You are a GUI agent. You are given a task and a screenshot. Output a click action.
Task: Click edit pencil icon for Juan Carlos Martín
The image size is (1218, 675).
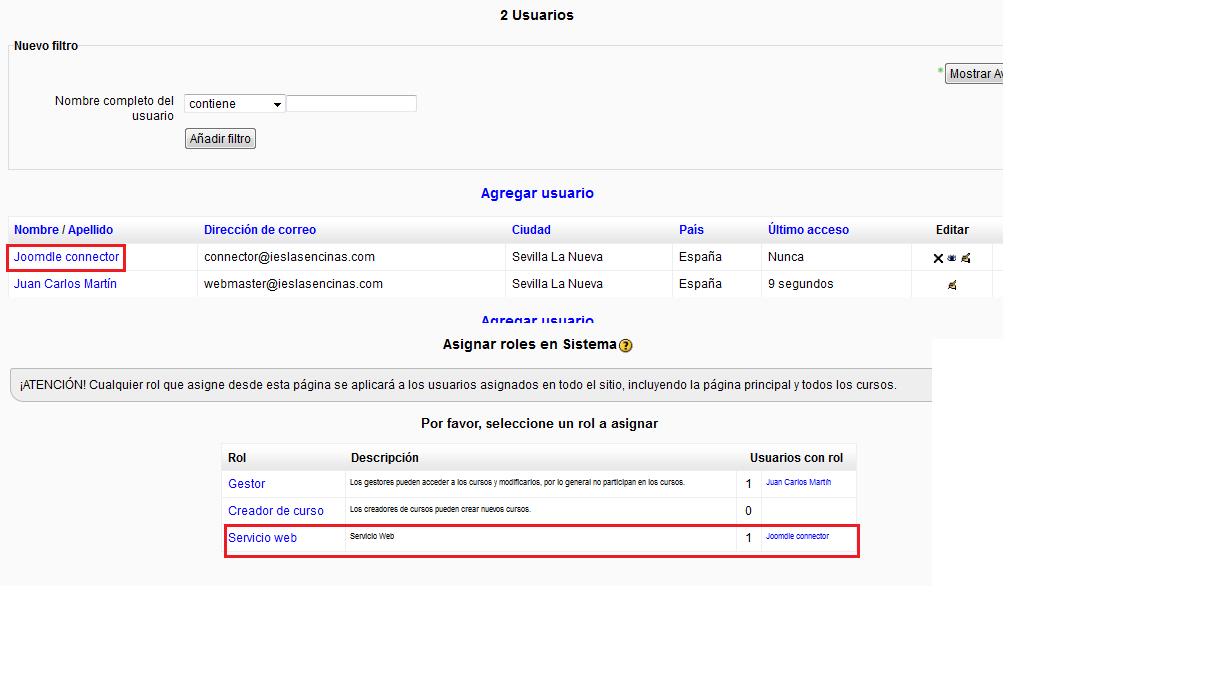click(x=952, y=285)
